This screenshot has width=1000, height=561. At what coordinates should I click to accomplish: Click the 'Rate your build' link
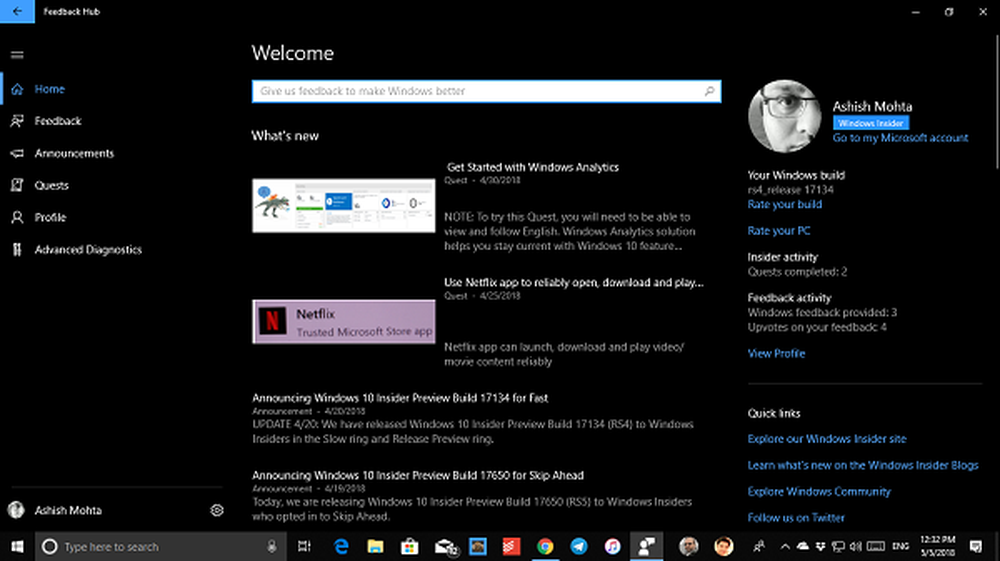pyautogui.click(x=784, y=204)
